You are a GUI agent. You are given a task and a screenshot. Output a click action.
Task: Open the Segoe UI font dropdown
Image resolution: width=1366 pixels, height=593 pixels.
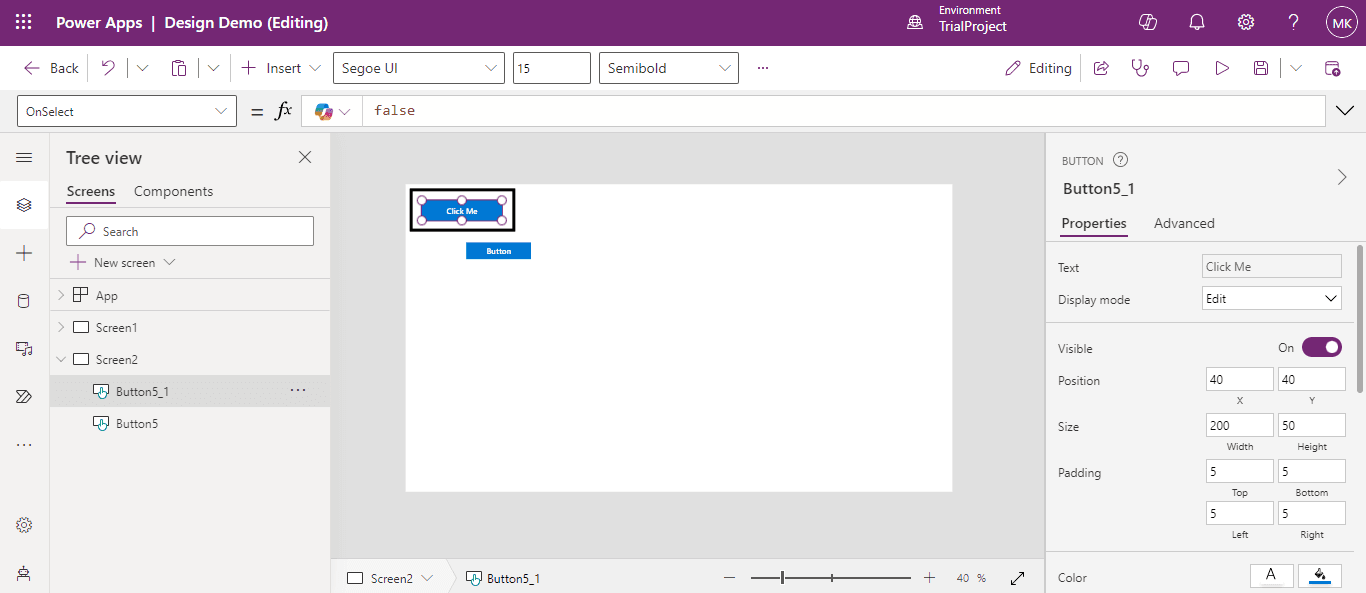click(418, 68)
